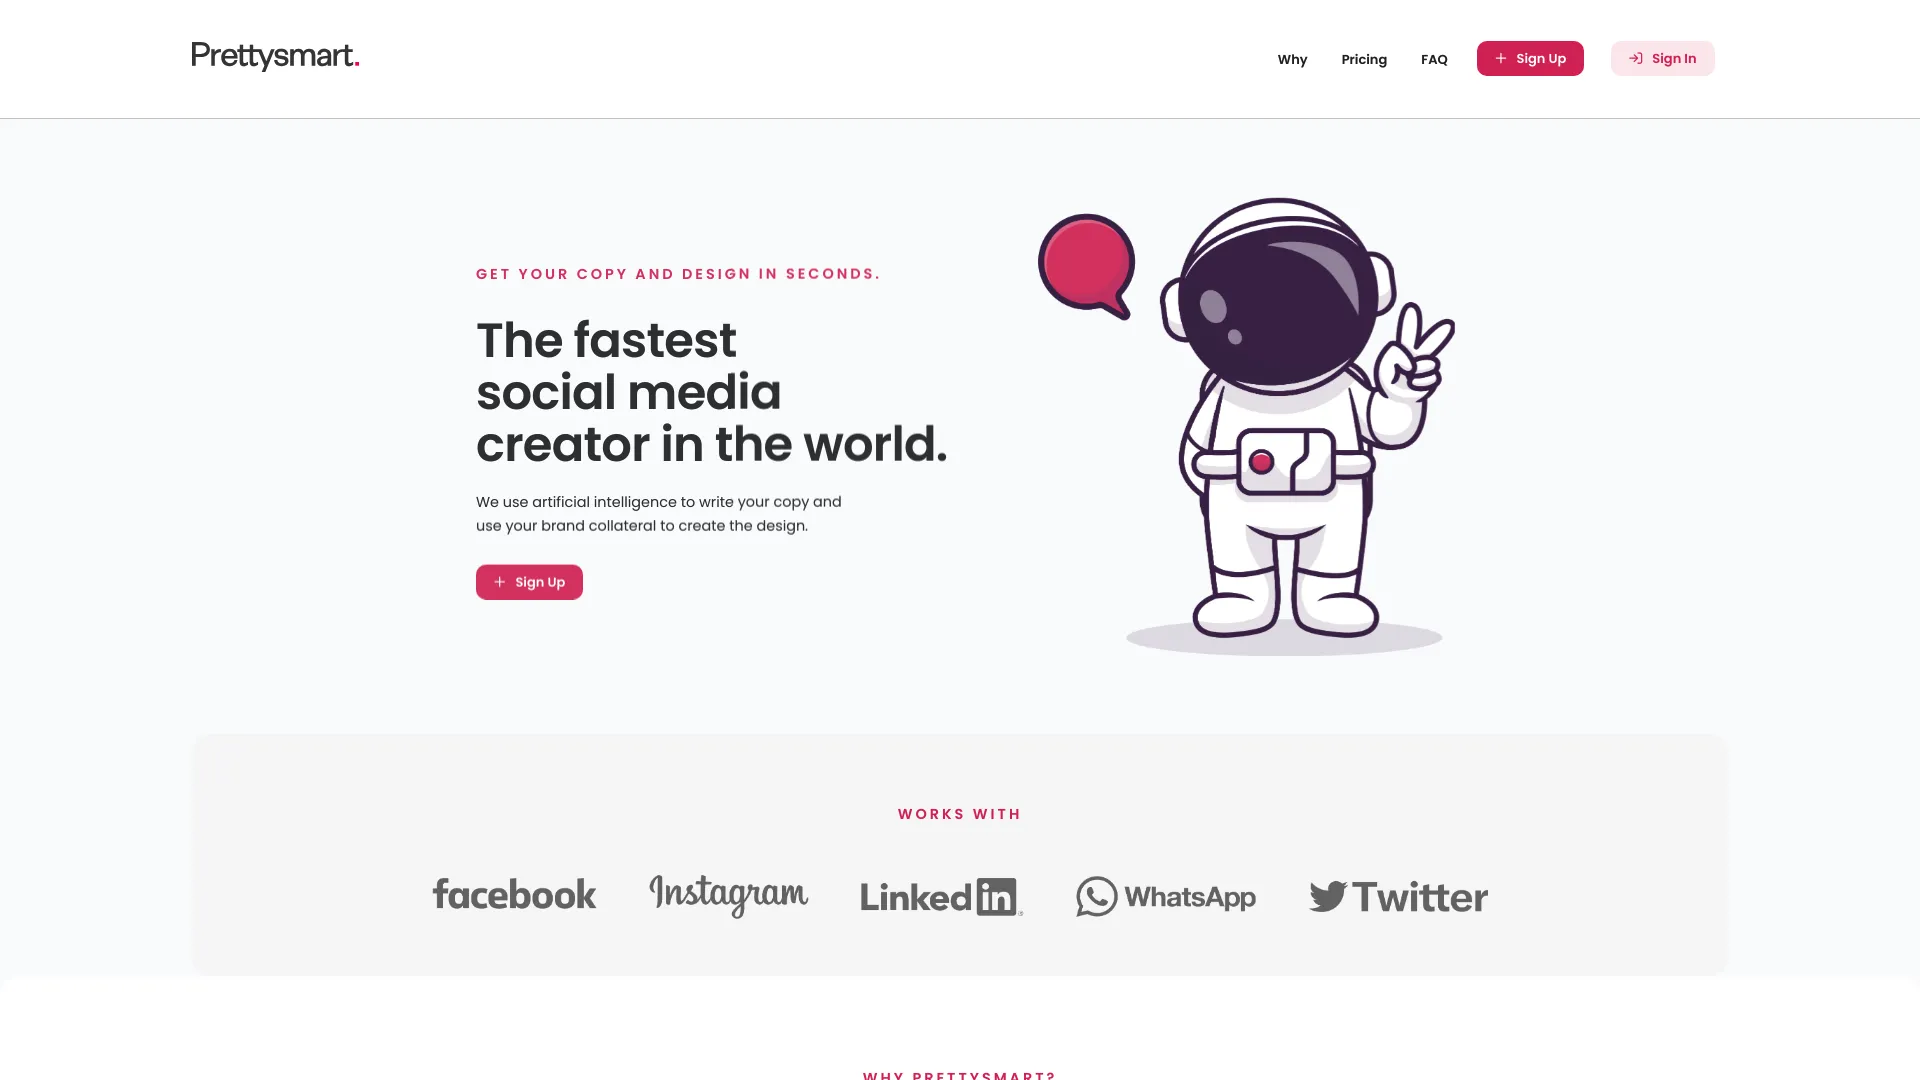This screenshot has height=1080, width=1920.
Task: Open the Why navigation menu item
Action: [x=1291, y=58]
